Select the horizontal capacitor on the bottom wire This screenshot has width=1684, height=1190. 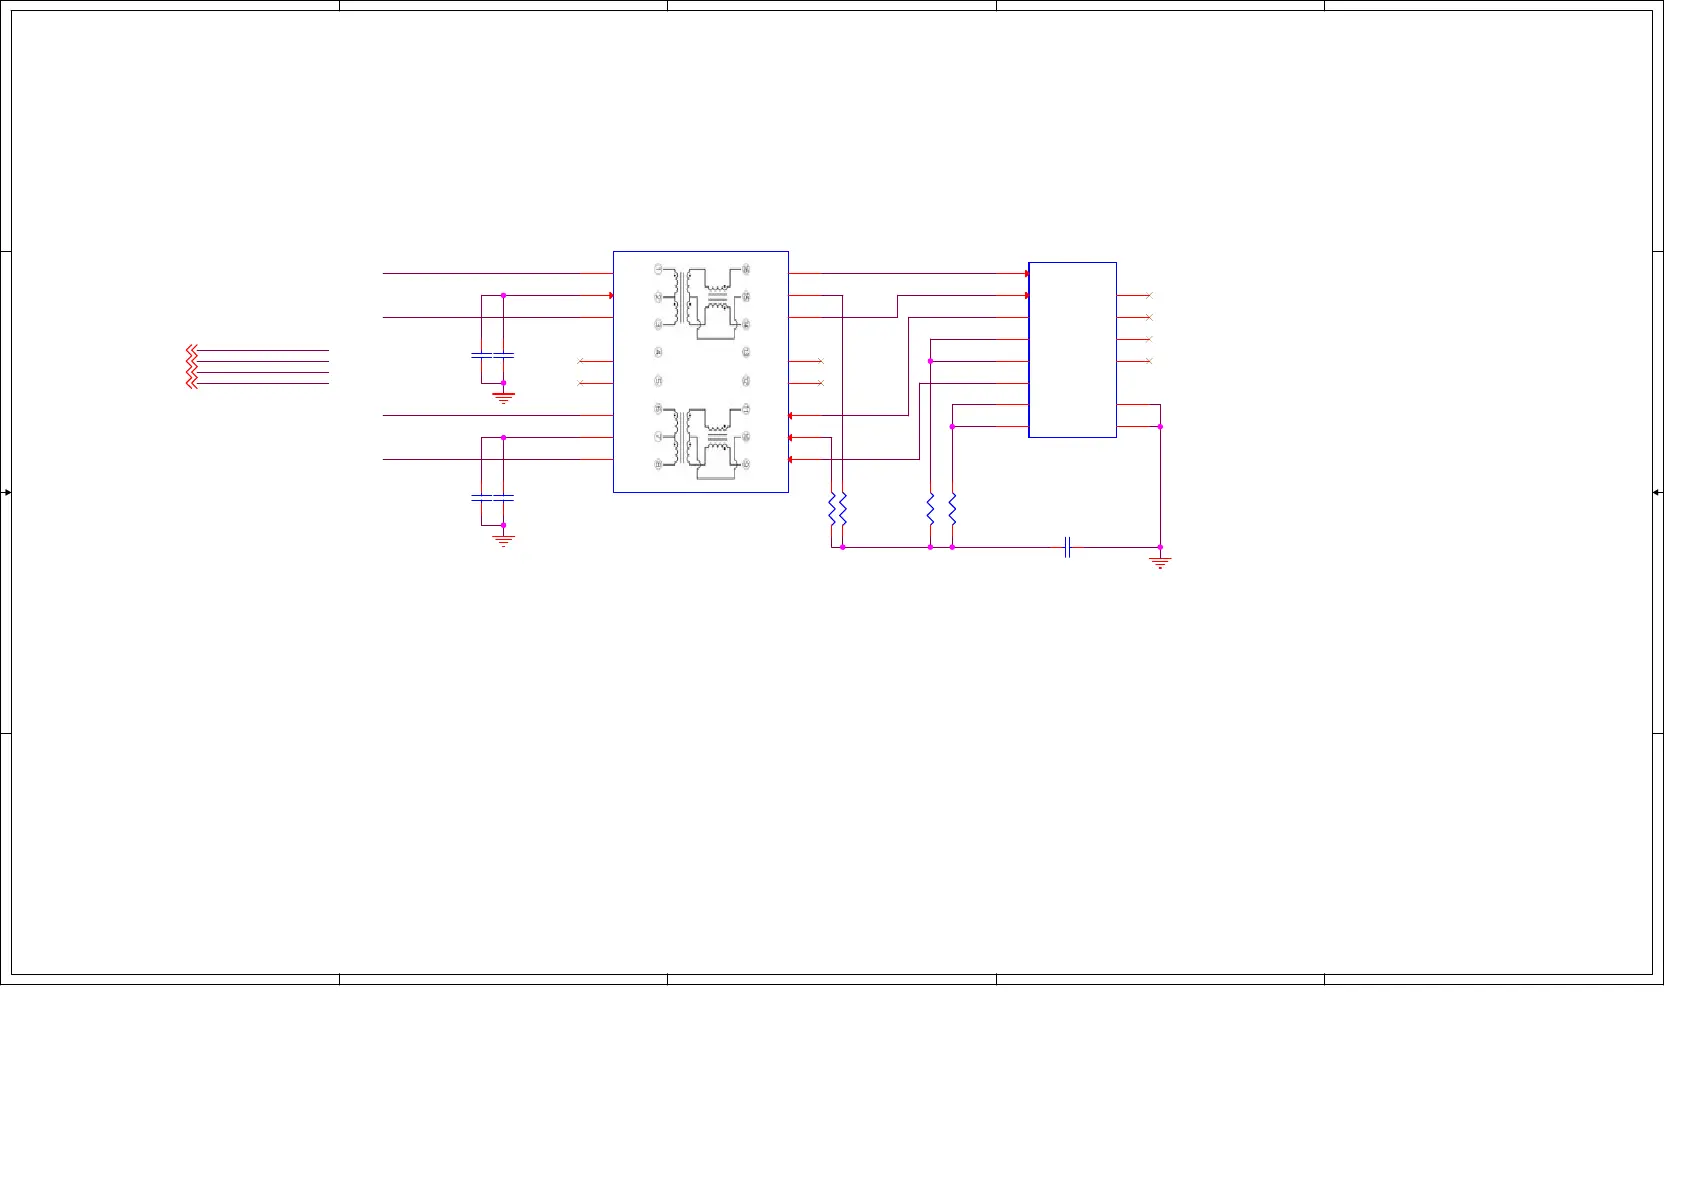click(x=1067, y=547)
